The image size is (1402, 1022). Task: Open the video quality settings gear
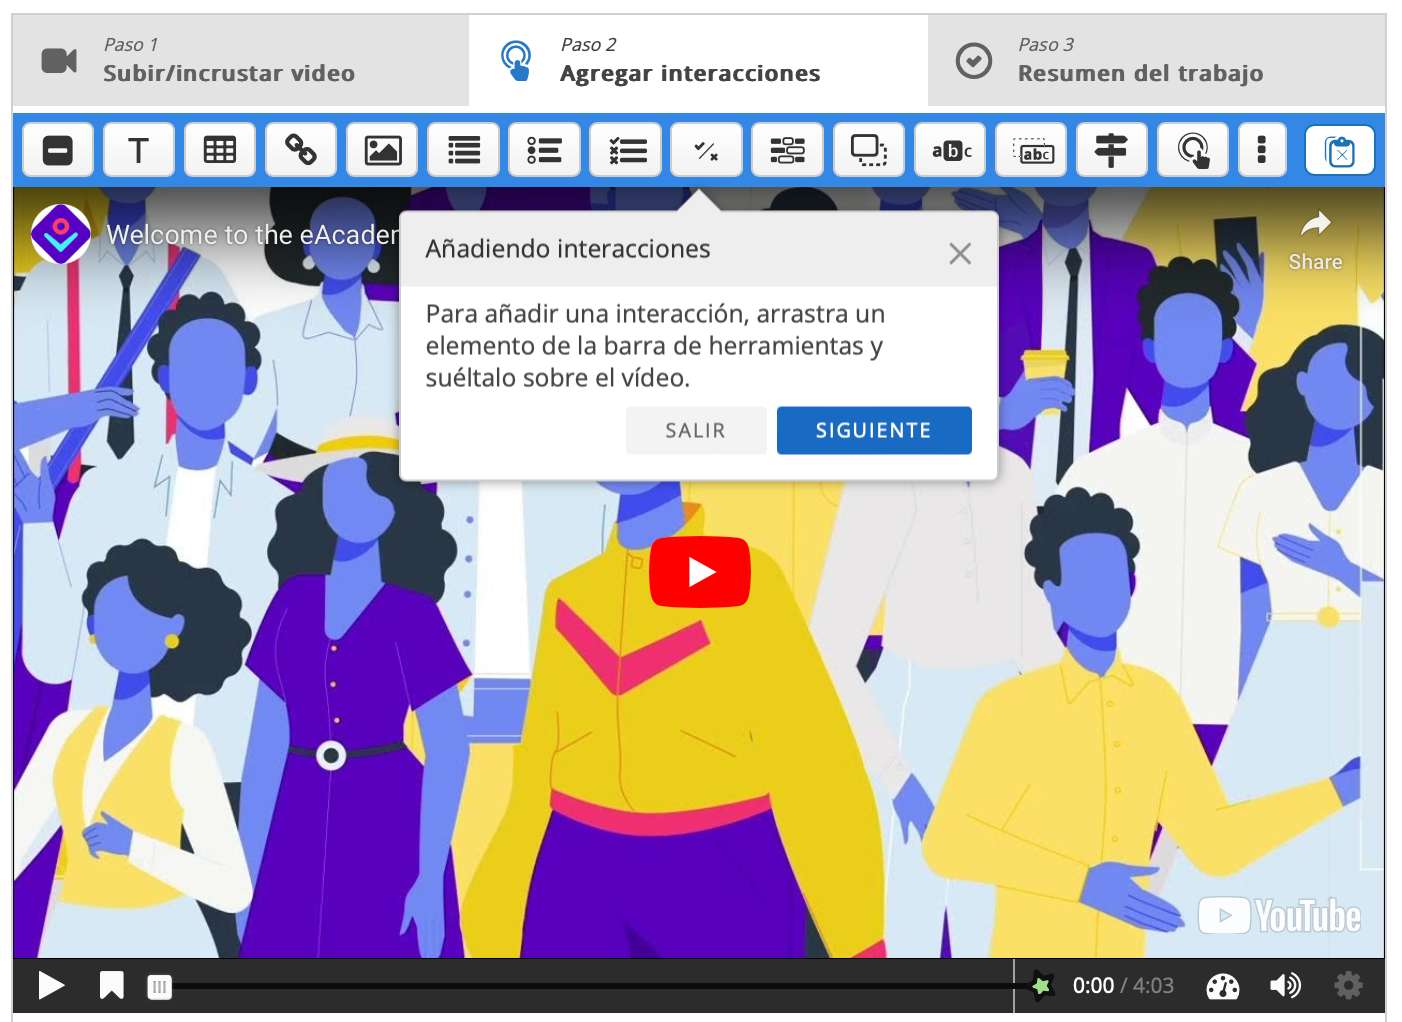click(x=1348, y=986)
